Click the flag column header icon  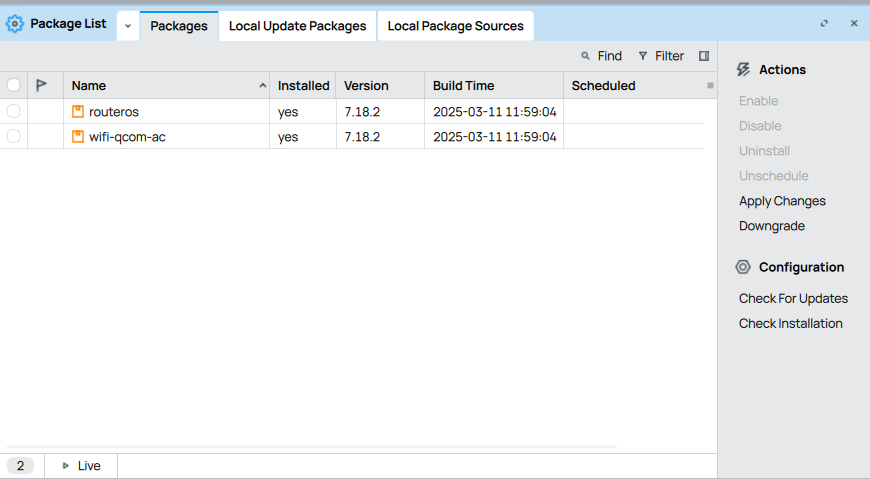click(42, 86)
